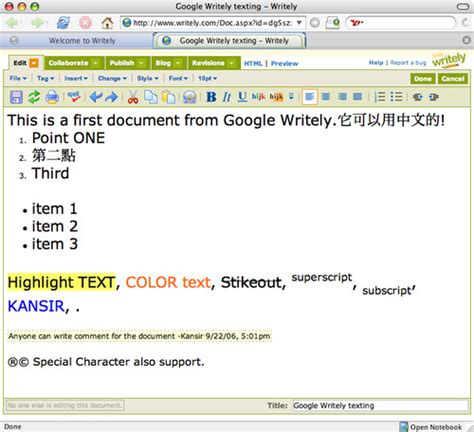Viewport: 474px width, 432px height.
Task: Select the Edit tab
Action: click(x=20, y=63)
